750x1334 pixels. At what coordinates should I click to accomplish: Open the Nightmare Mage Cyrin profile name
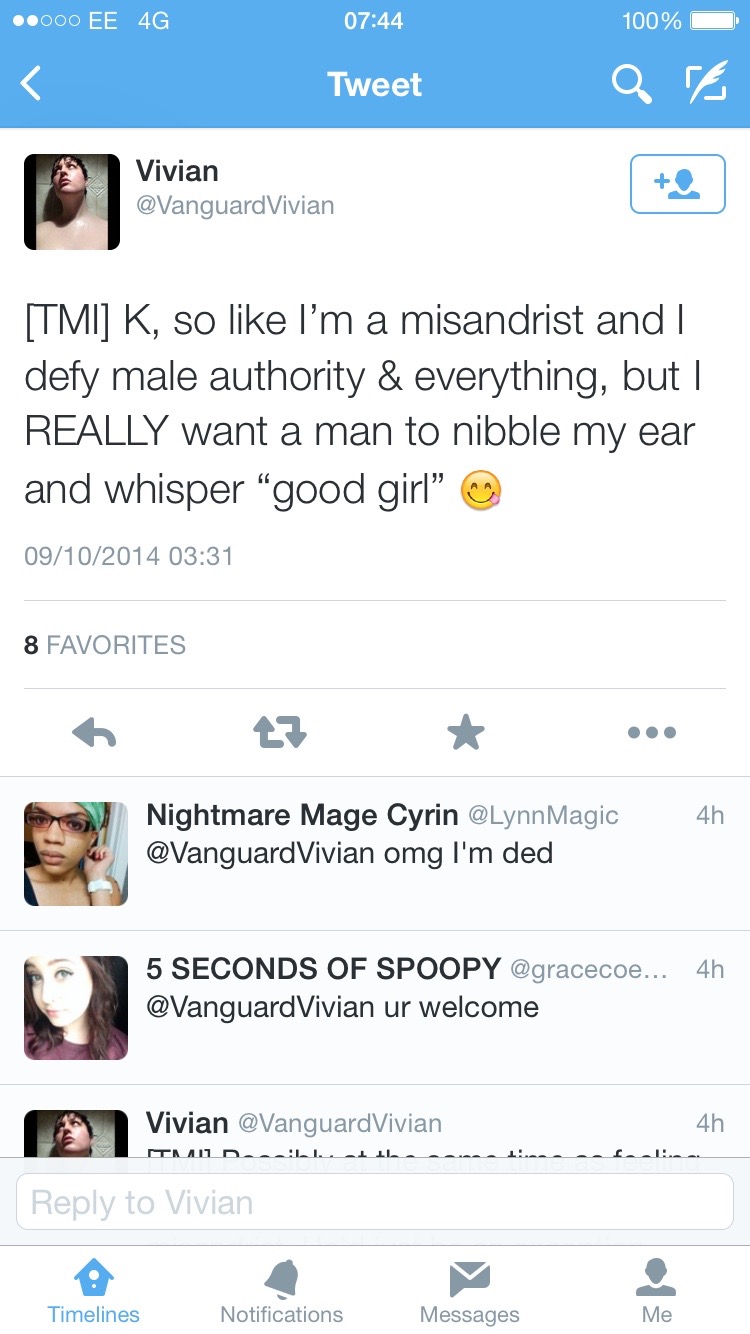point(302,815)
